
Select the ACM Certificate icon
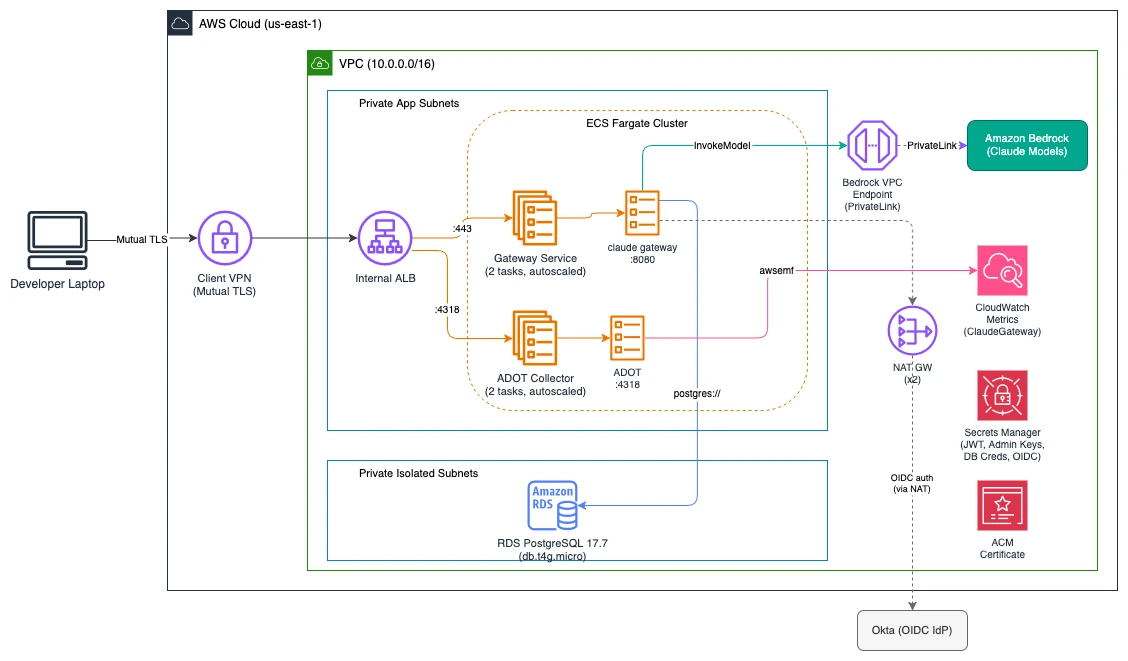(x=1002, y=506)
